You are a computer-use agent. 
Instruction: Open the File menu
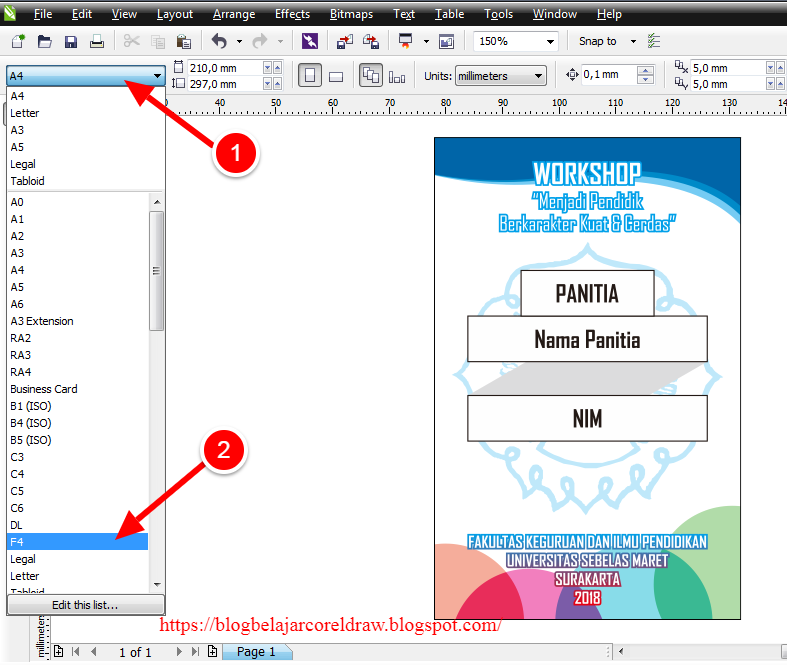(43, 14)
